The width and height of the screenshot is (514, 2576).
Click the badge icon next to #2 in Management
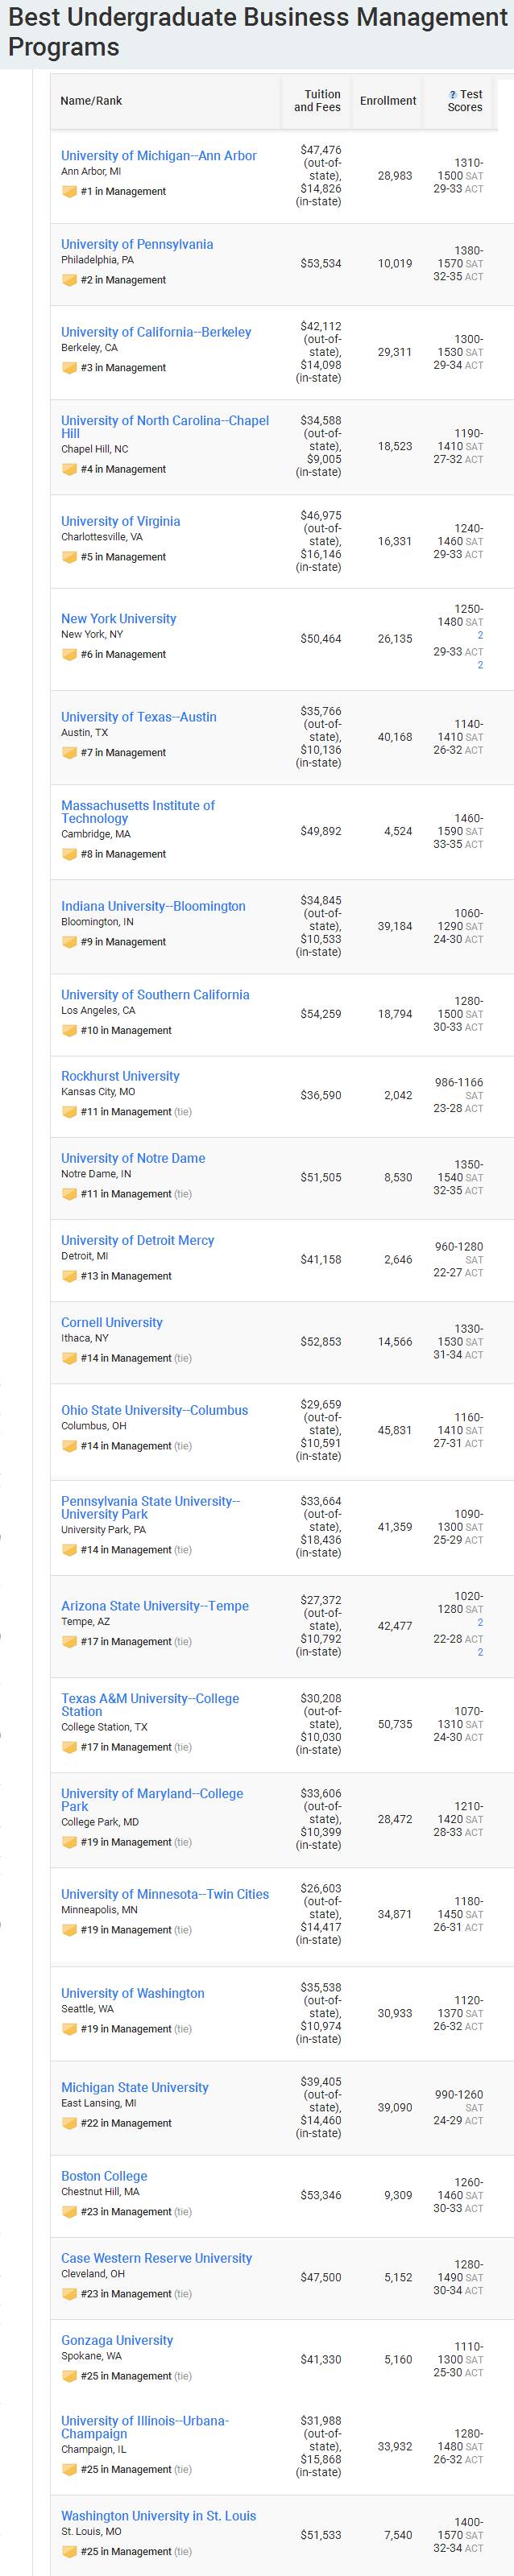[x=69, y=280]
